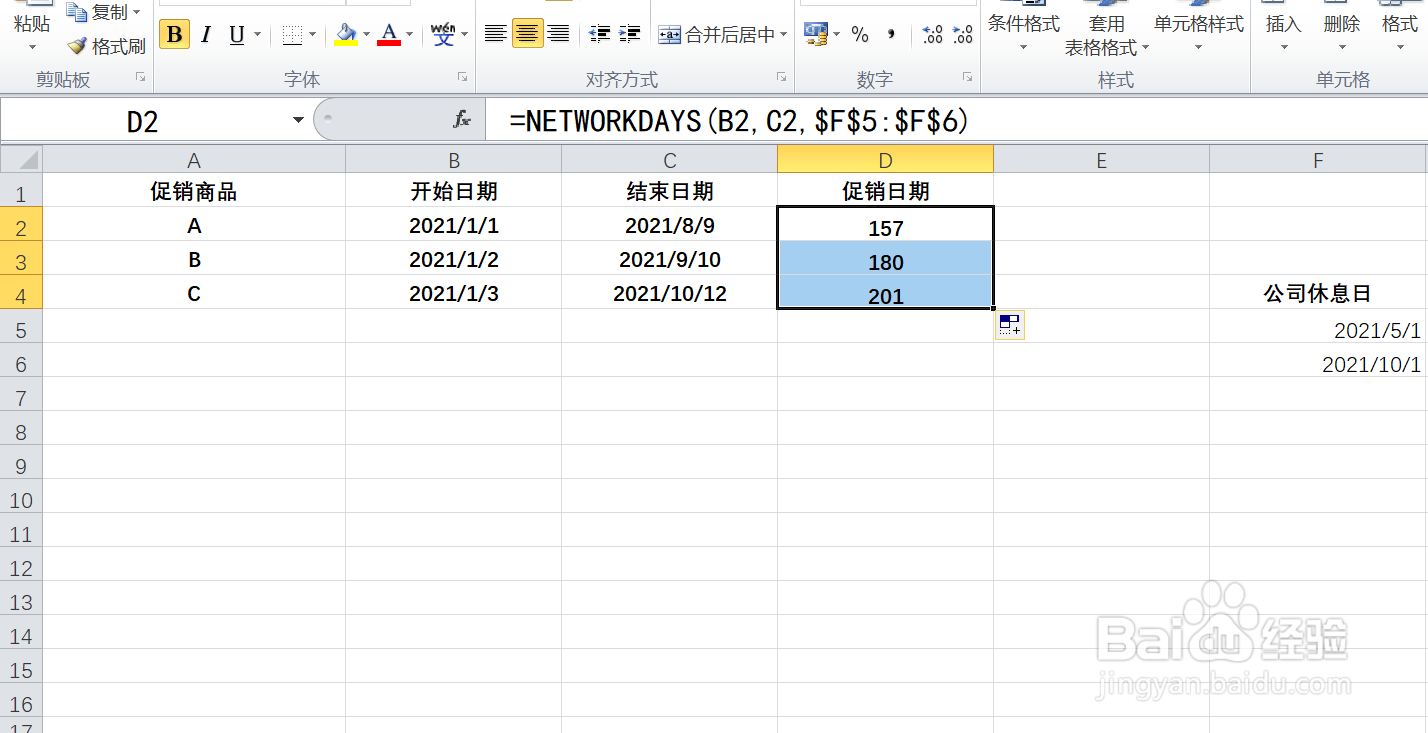
Task: Open 条件格式 conditional formatting menu
Action: coord(1023,30)
